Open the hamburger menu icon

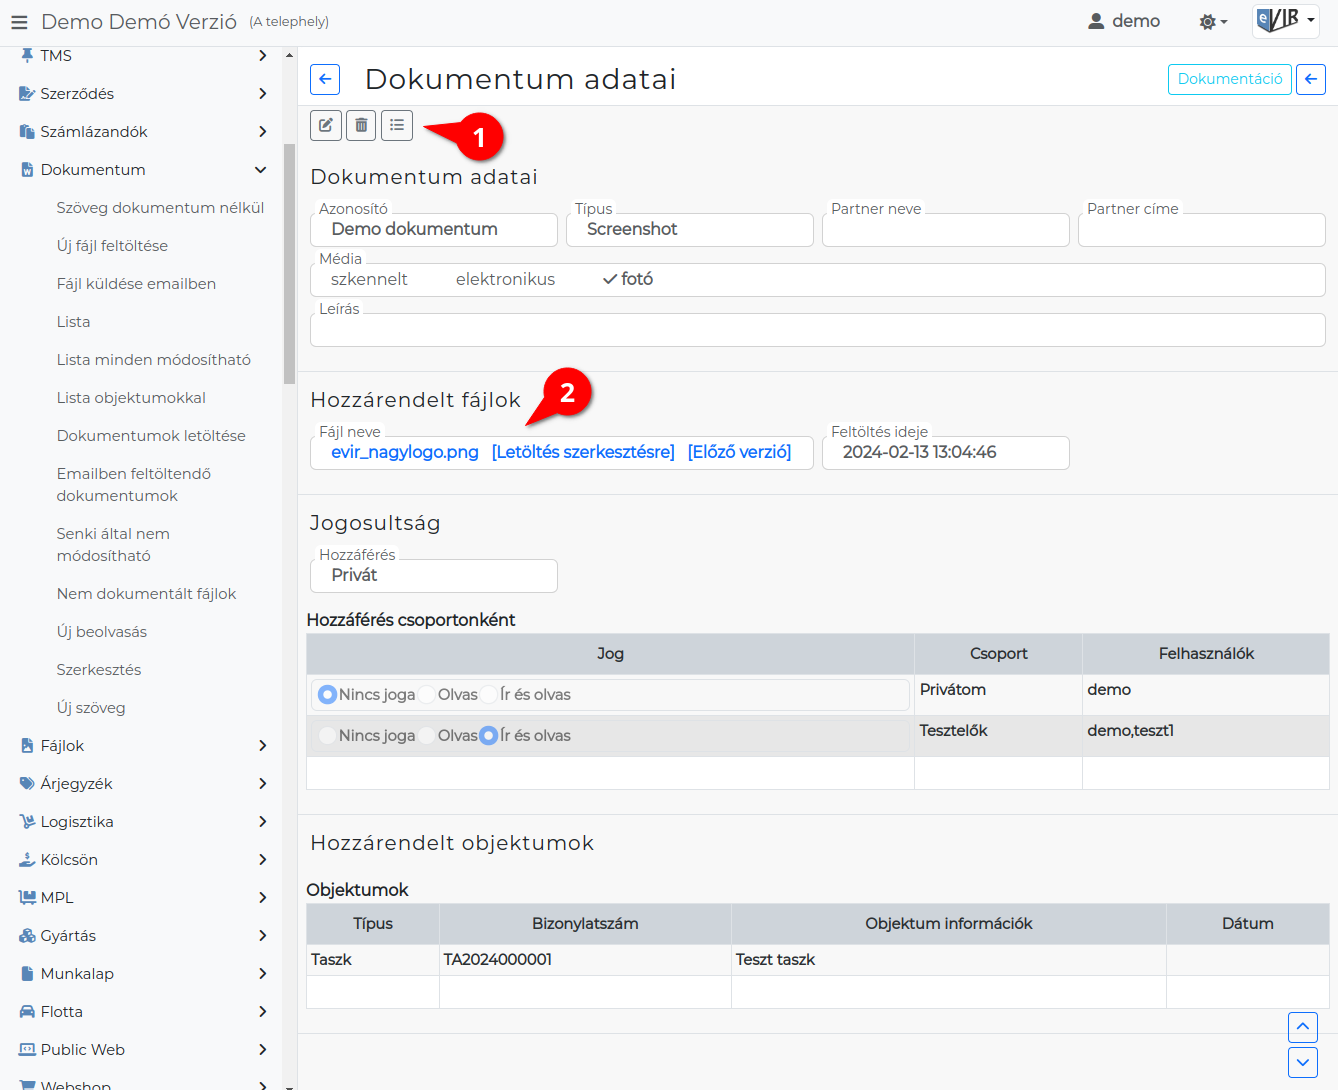coord(19,21)
